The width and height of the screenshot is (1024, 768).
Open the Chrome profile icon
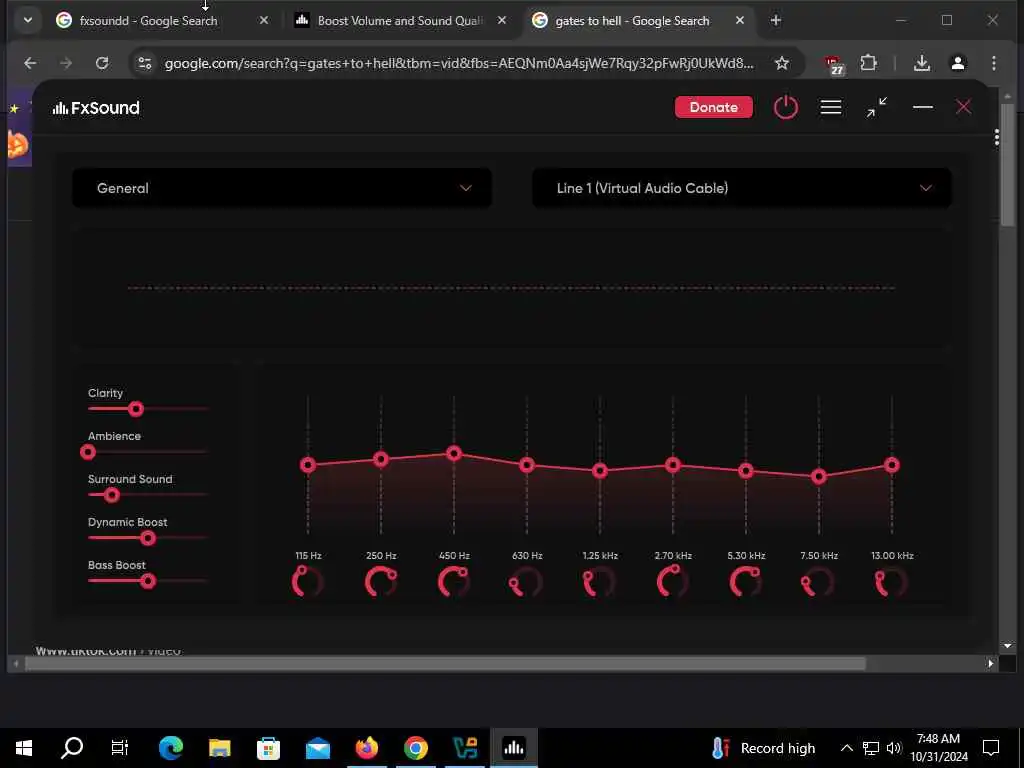[x=958, y=63]
